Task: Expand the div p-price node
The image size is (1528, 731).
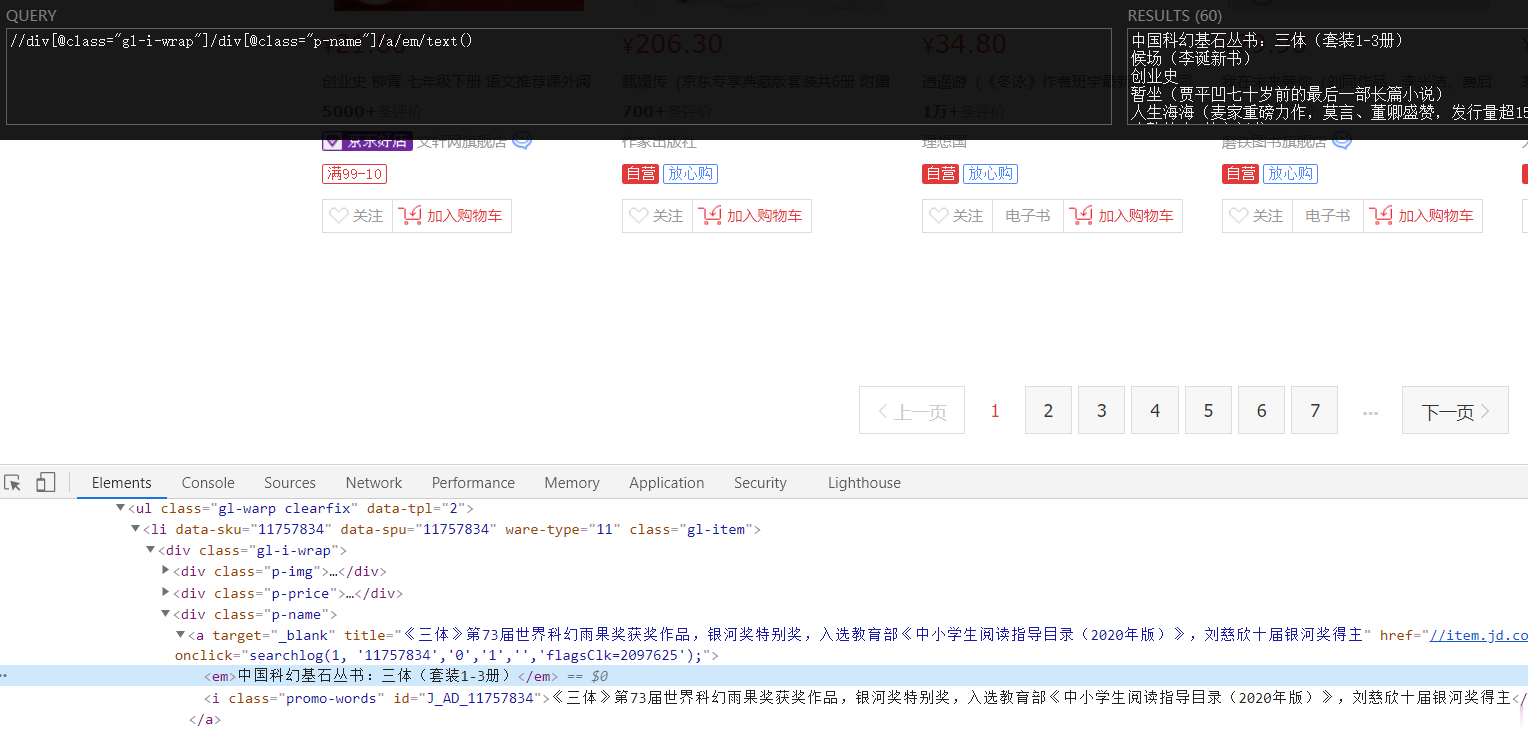Action: (x=166, y=593)
